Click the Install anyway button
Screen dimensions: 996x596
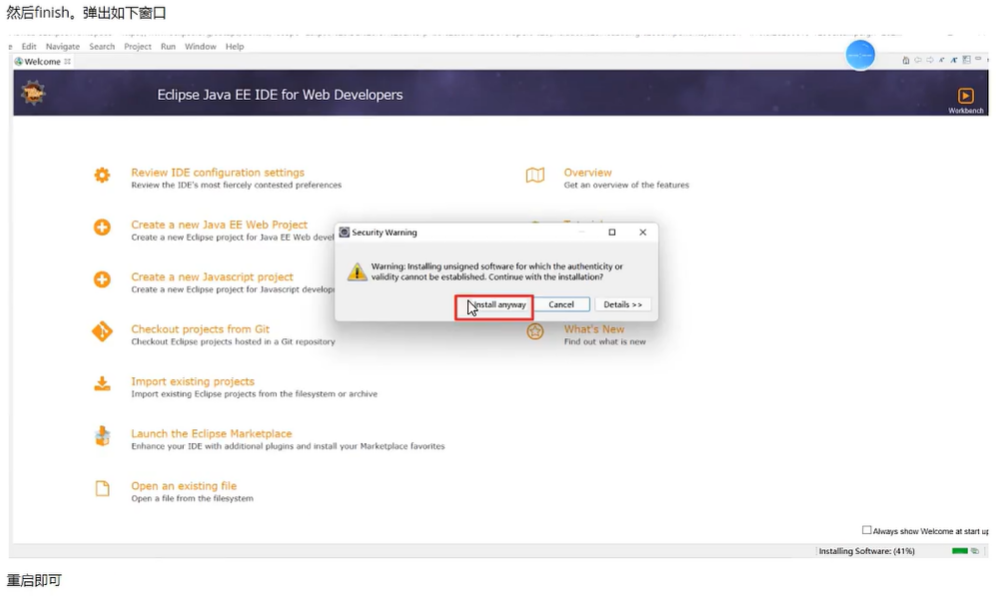point(494,304)
